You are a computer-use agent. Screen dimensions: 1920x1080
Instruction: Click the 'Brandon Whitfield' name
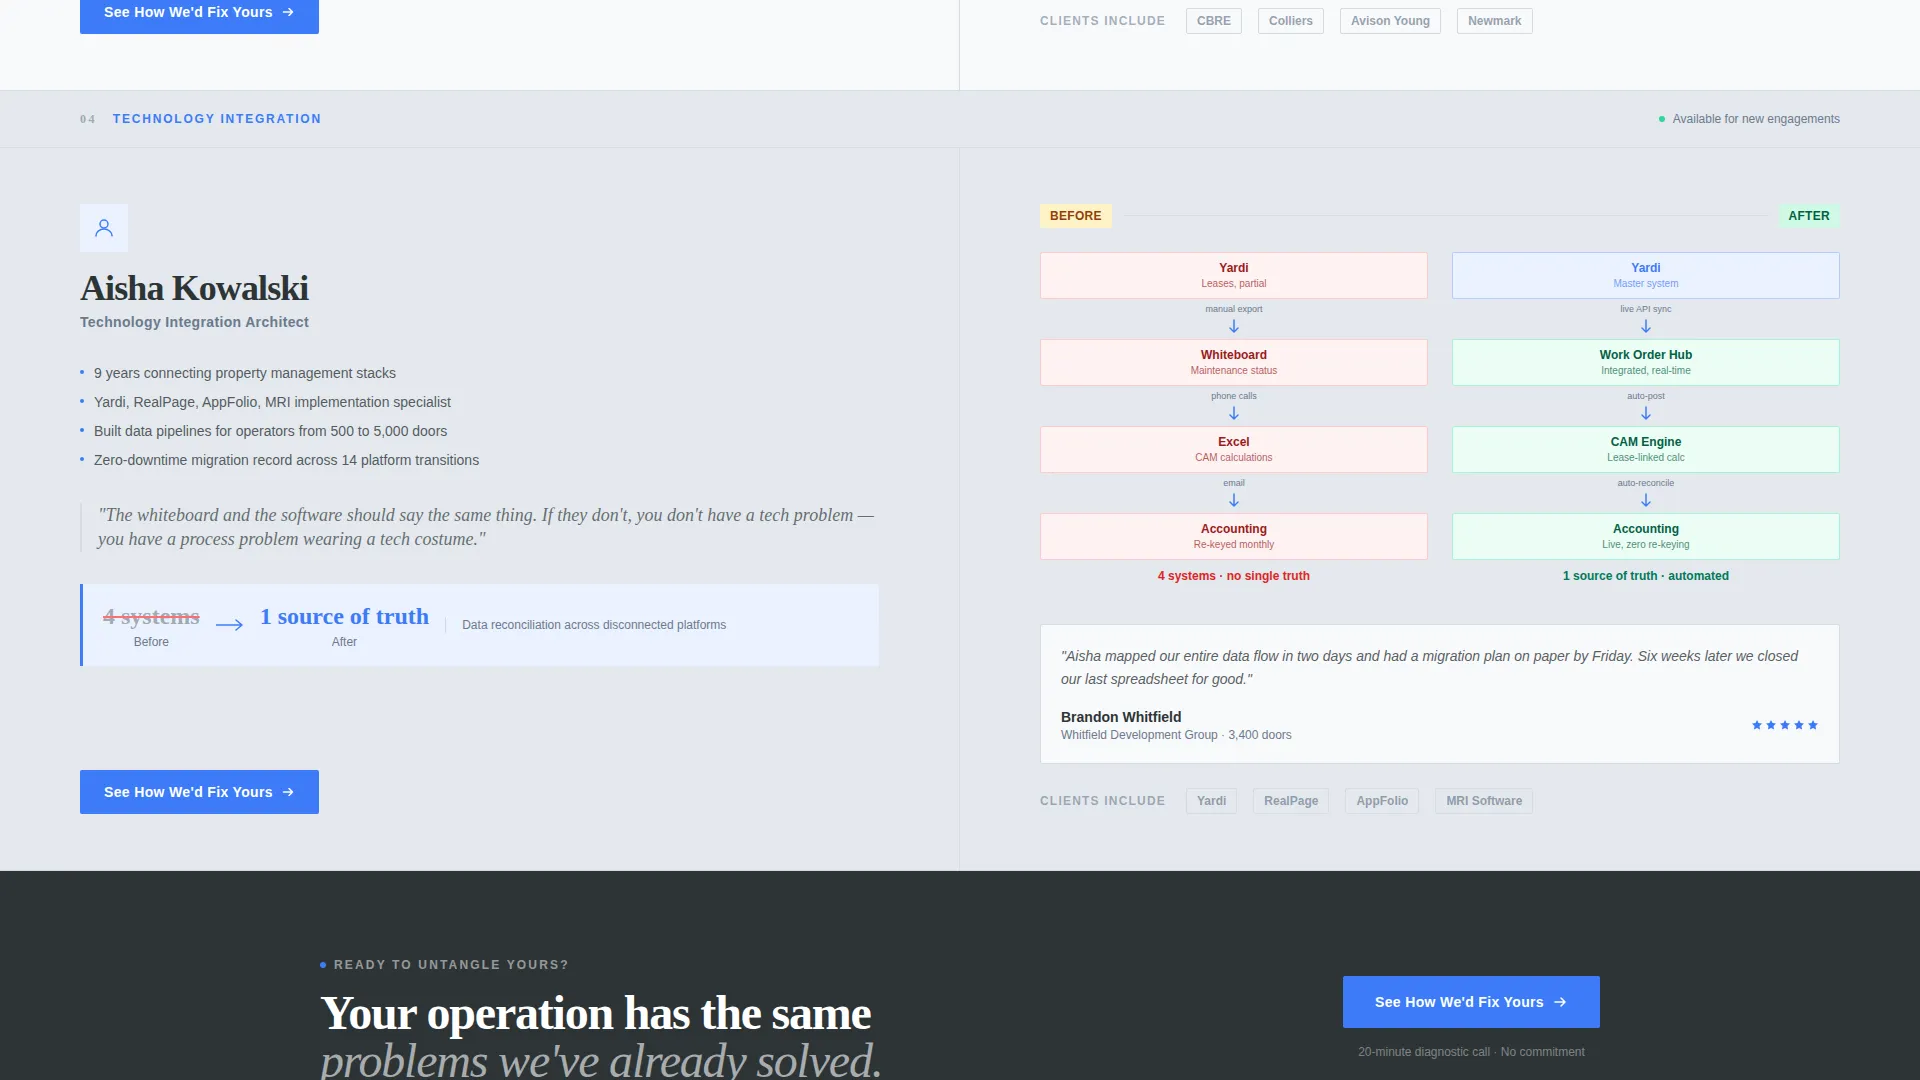point(1121,717)
